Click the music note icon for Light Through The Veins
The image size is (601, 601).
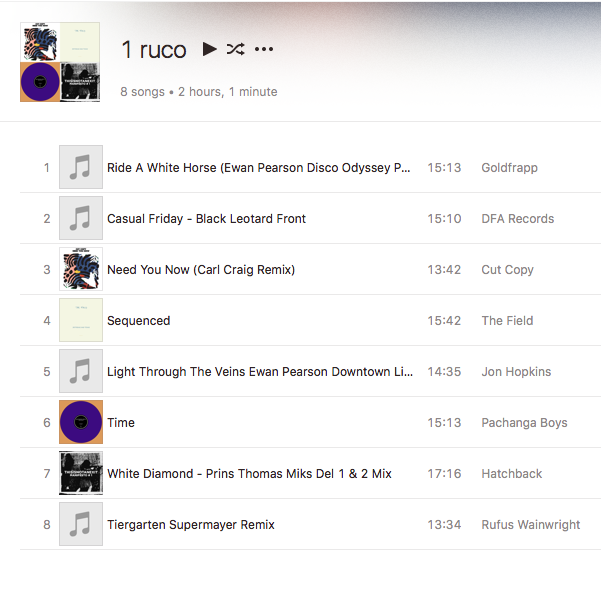(81, 371)
